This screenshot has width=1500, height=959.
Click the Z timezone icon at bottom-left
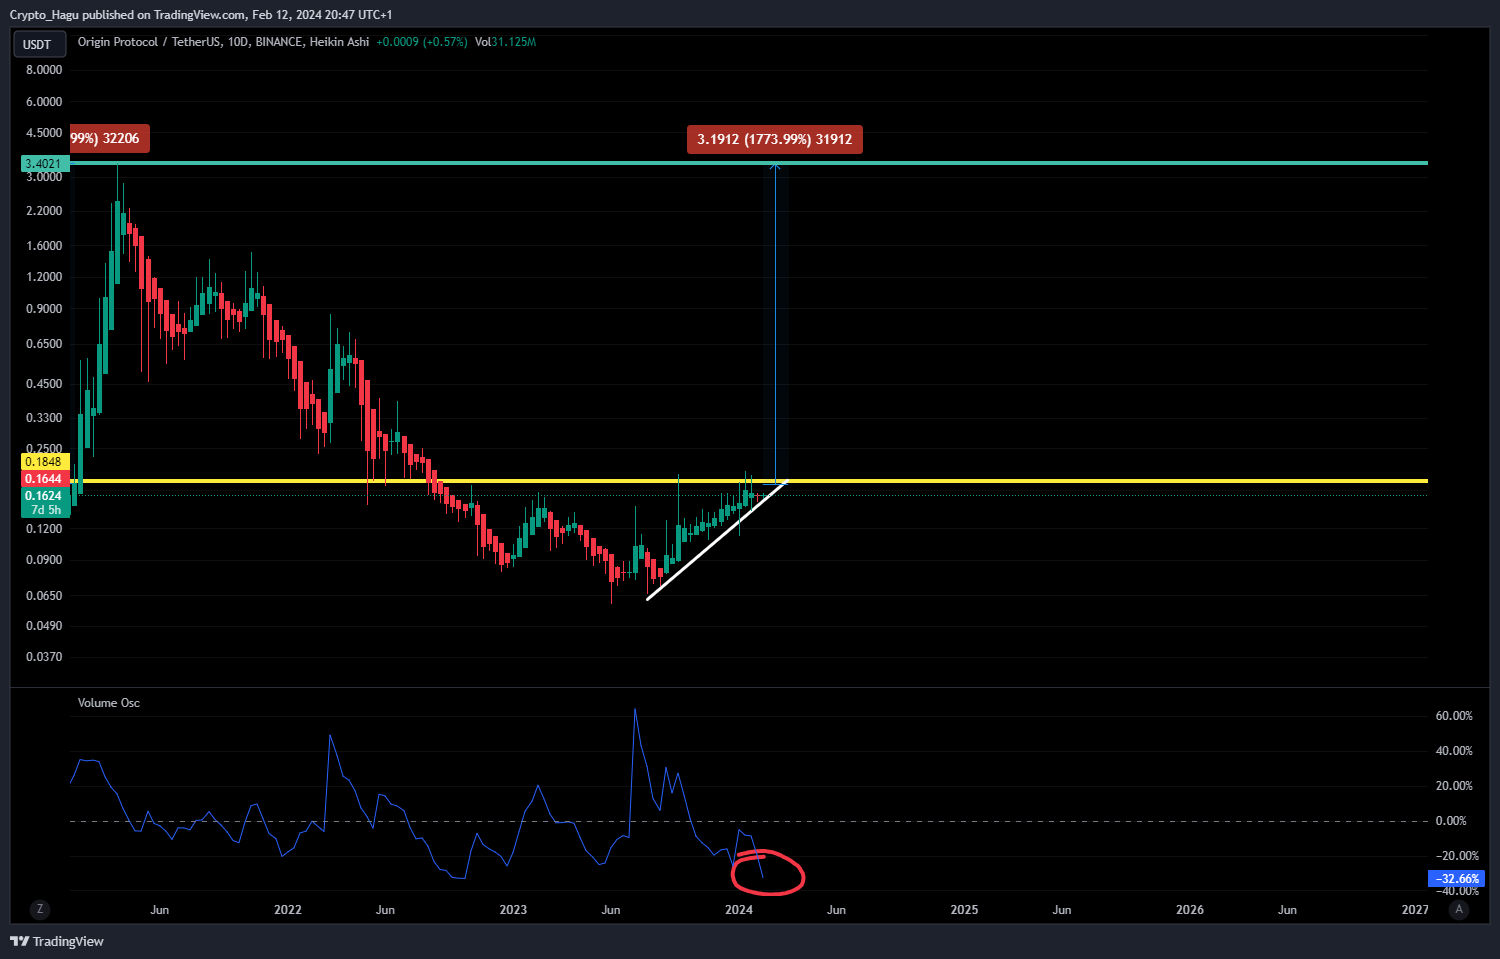point(40,909)
